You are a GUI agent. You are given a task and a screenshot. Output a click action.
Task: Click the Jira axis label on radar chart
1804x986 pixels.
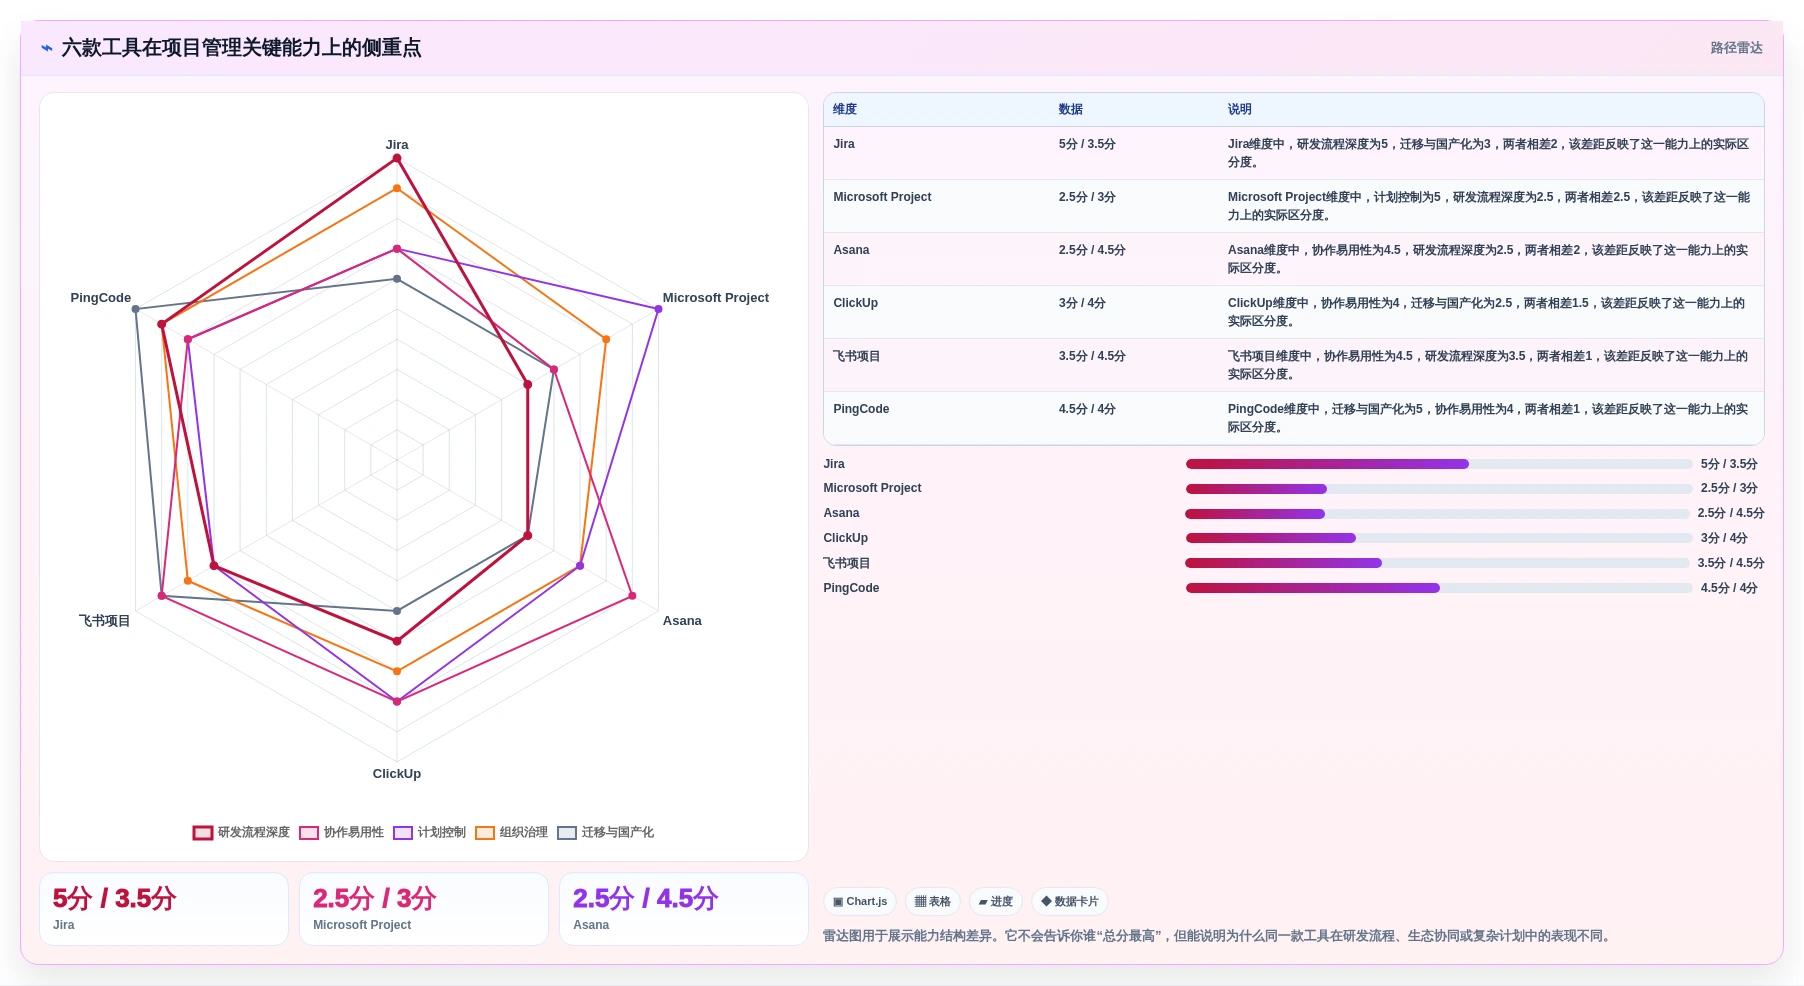point(397,145)
